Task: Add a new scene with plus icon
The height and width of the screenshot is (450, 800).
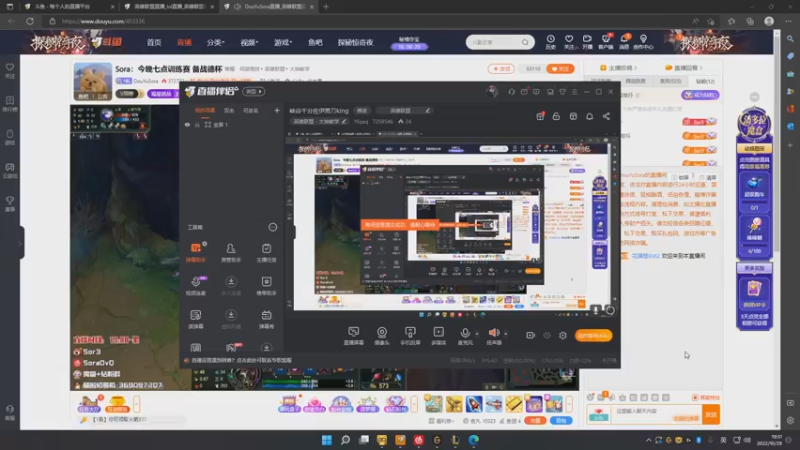Action: coord(277,110)
